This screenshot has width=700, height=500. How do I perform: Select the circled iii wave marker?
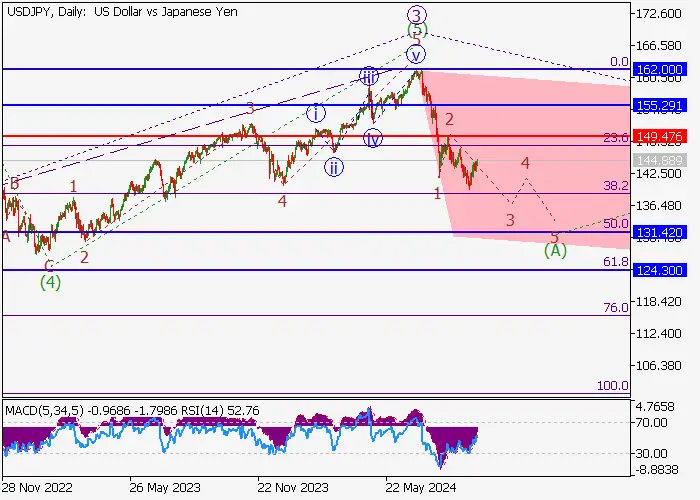click(369, 77)
